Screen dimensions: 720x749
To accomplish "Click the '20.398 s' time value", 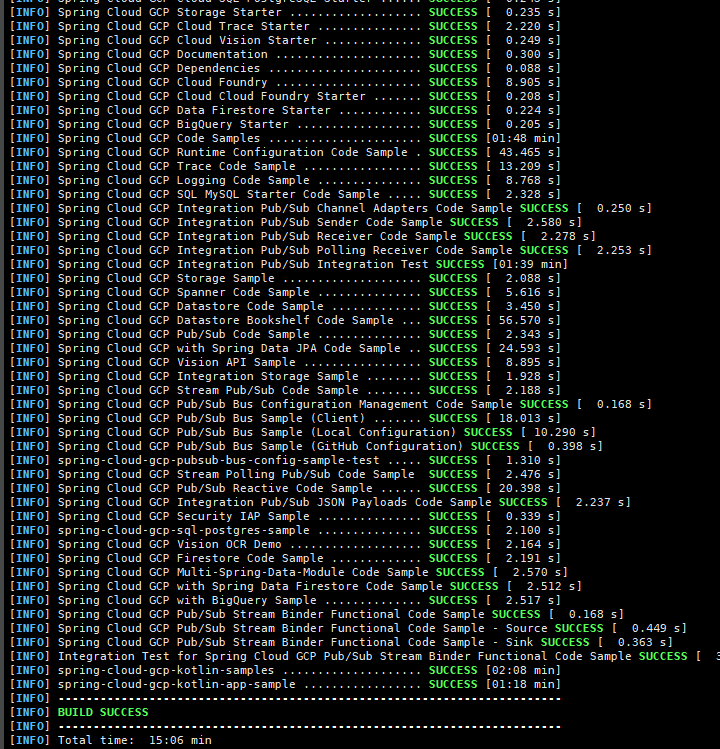I will coord(526,489).
